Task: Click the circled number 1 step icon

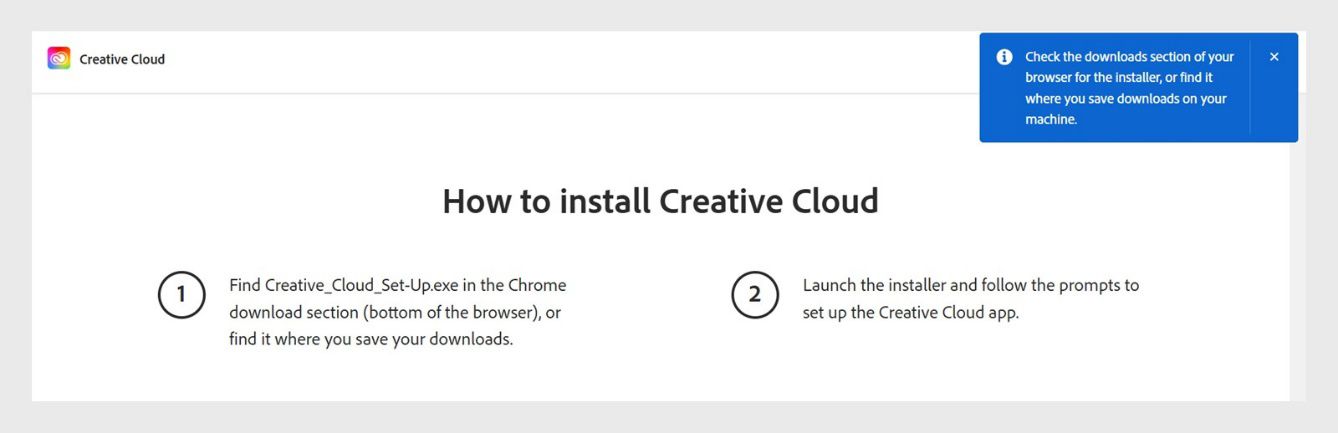Action: click(181, 294)
